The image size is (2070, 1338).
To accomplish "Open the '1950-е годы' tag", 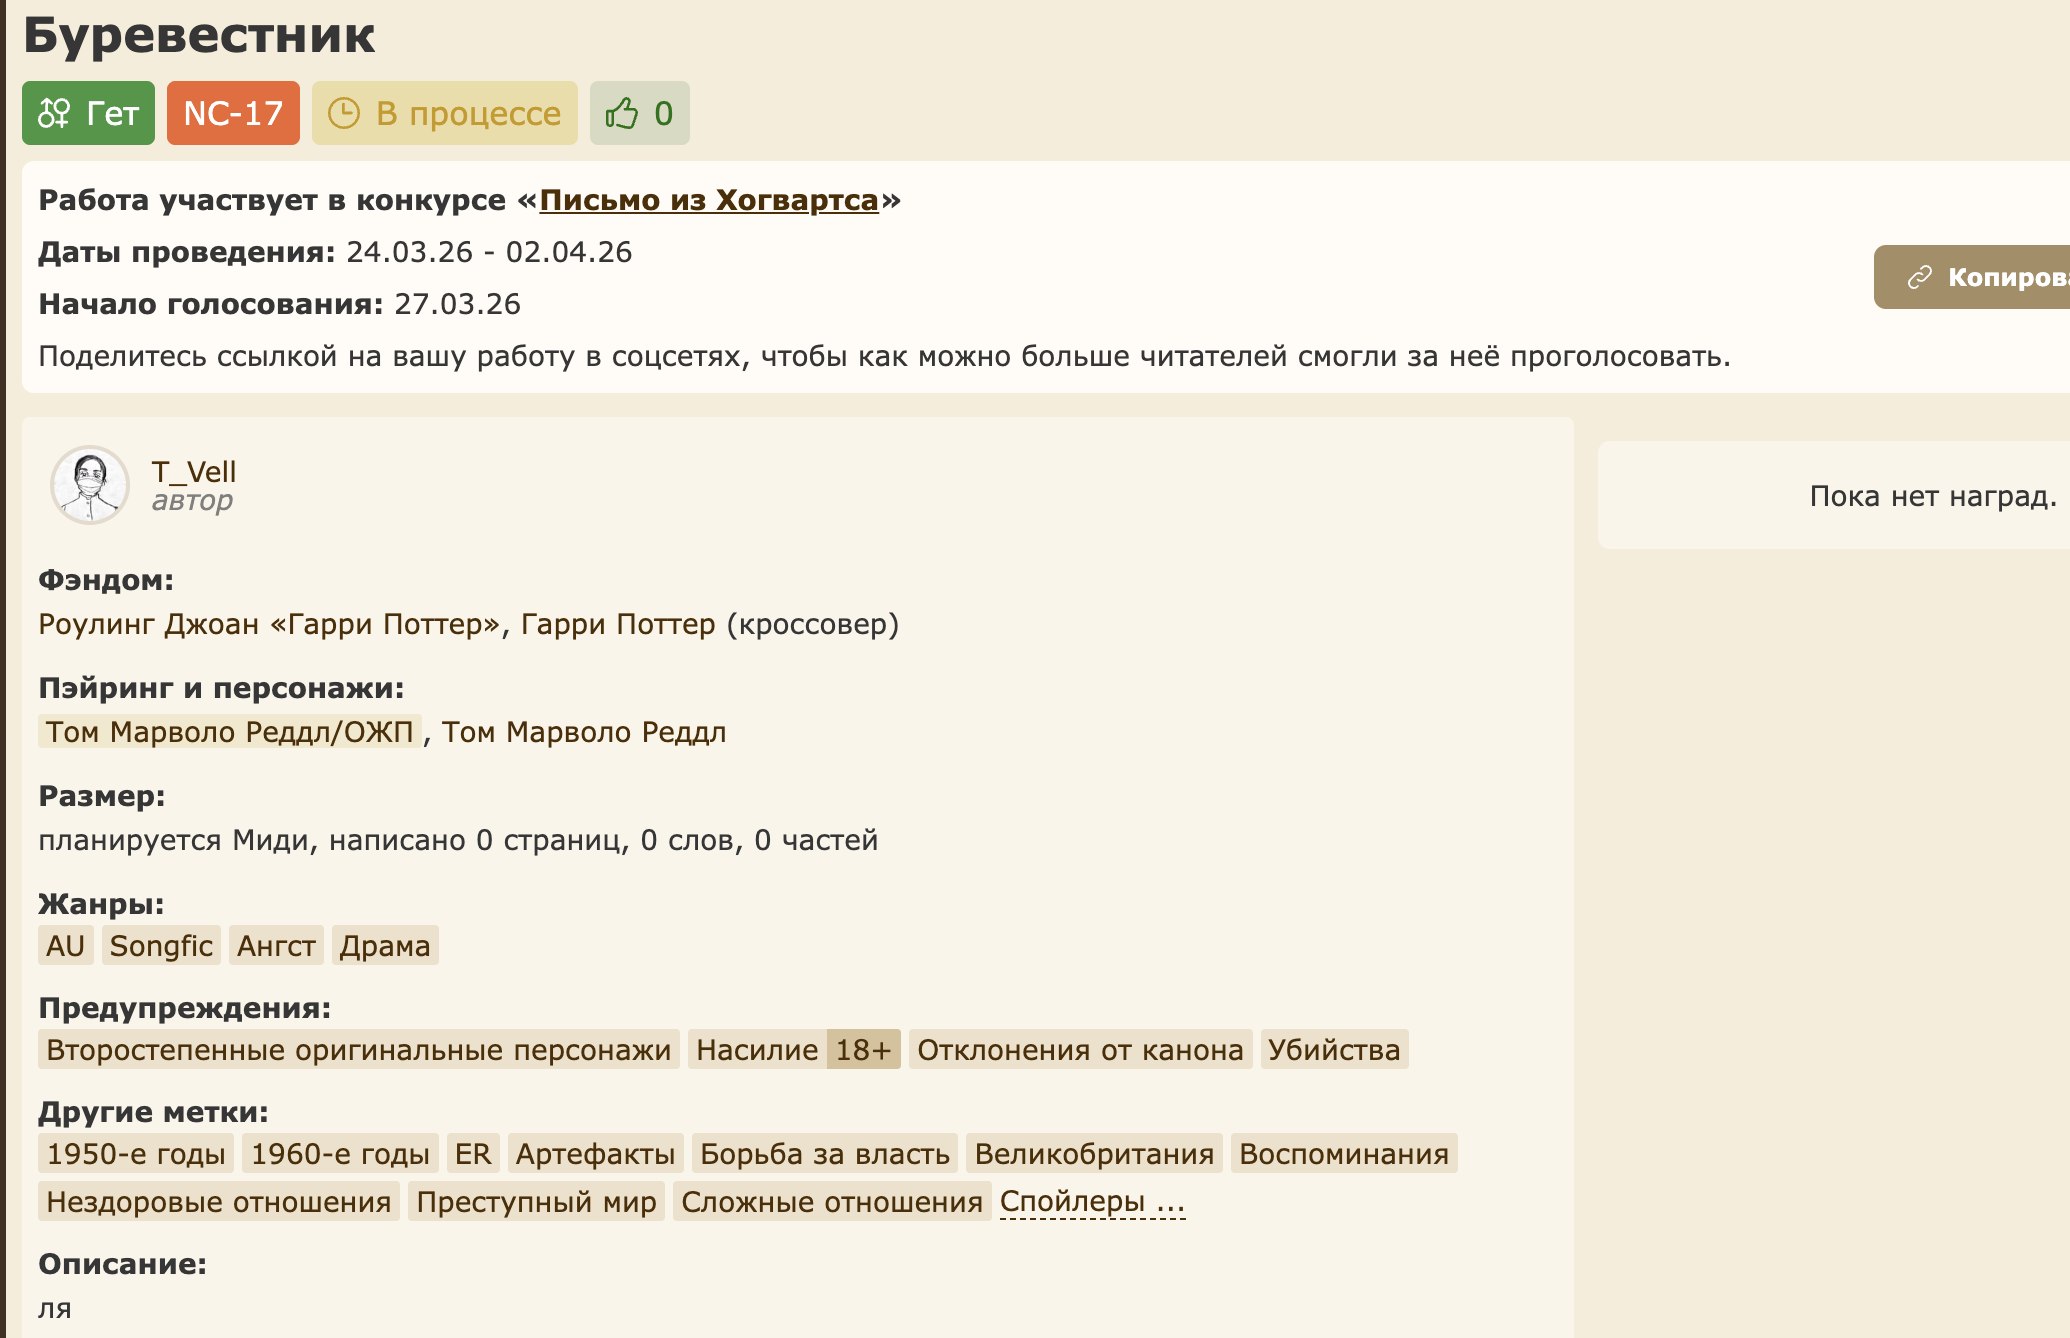I will click(x=136, y=1154).
